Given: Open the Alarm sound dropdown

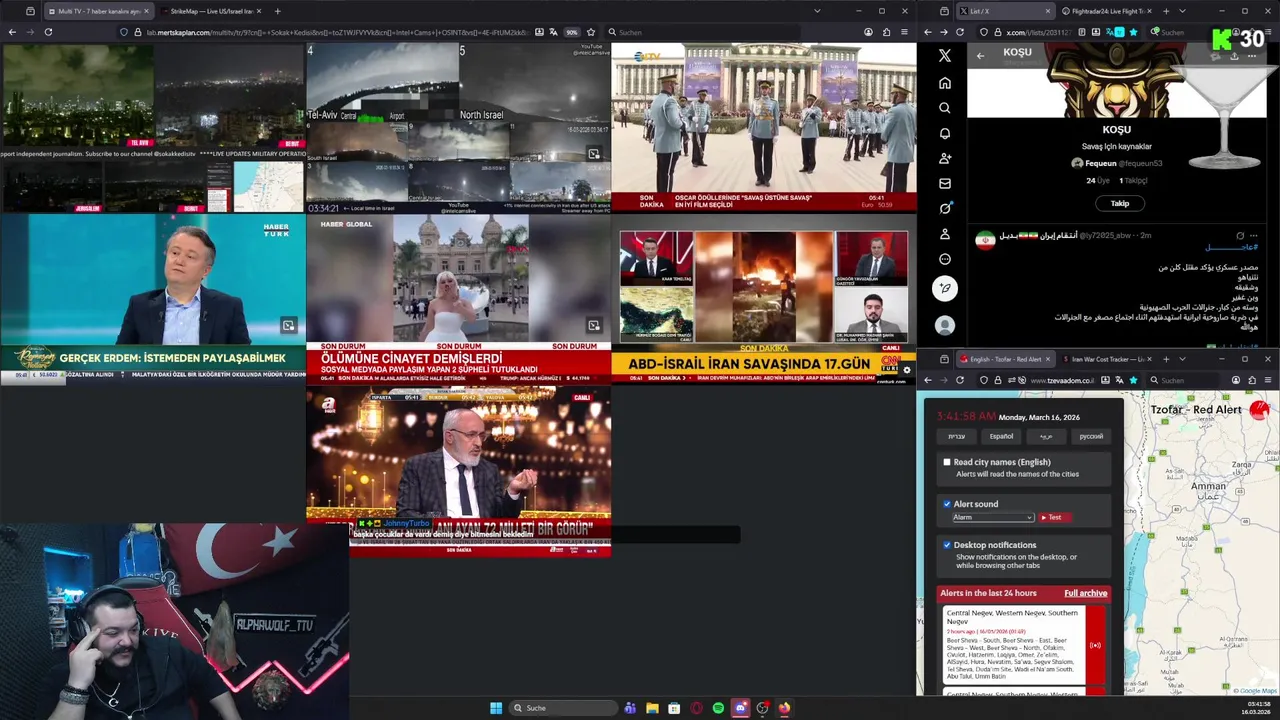Looking at the screenshot, I should click(x=992, y=517).
